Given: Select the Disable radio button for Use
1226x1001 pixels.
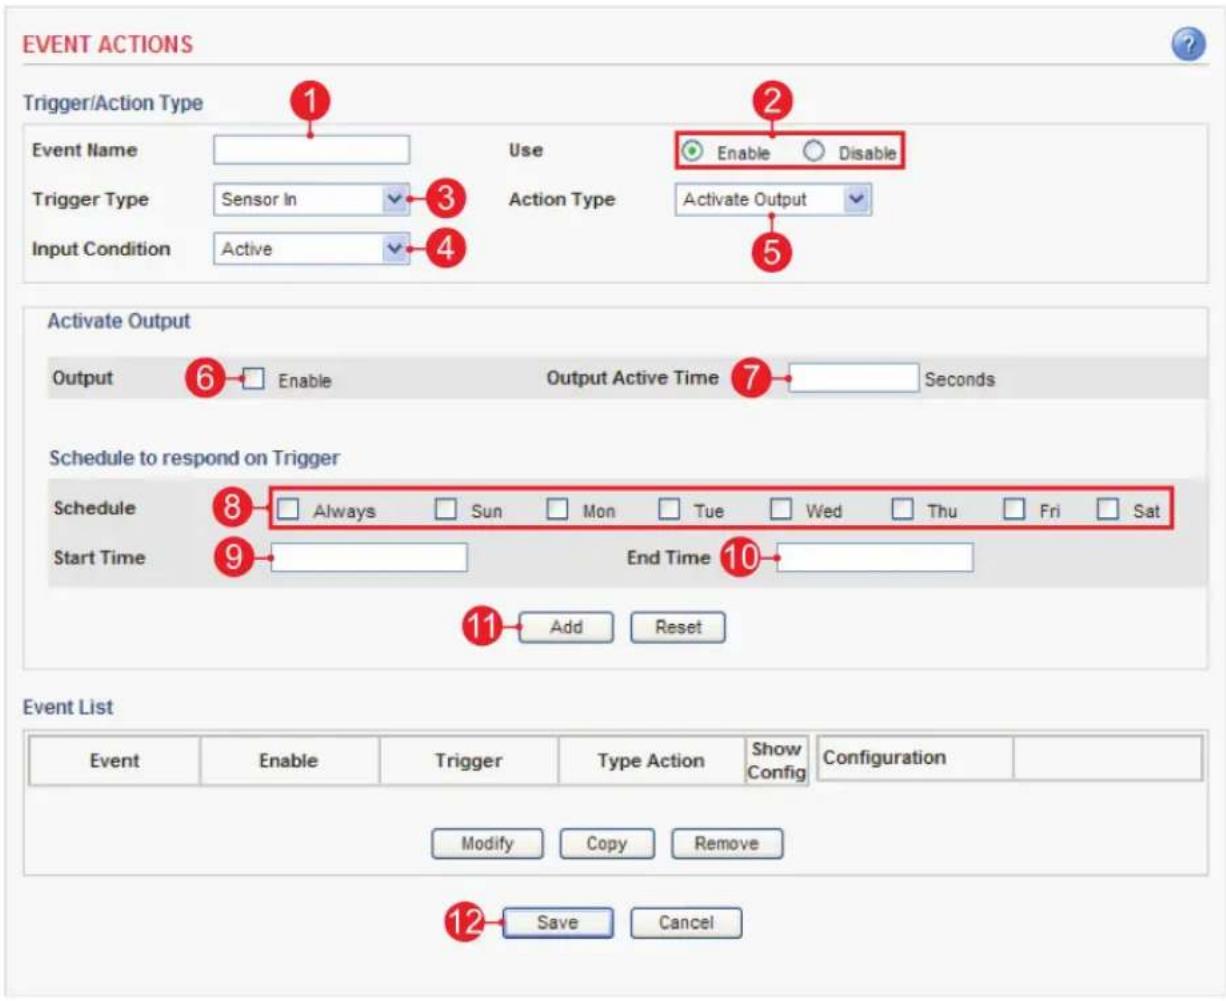Looking at the screenshot, I should tap(814, 152).
